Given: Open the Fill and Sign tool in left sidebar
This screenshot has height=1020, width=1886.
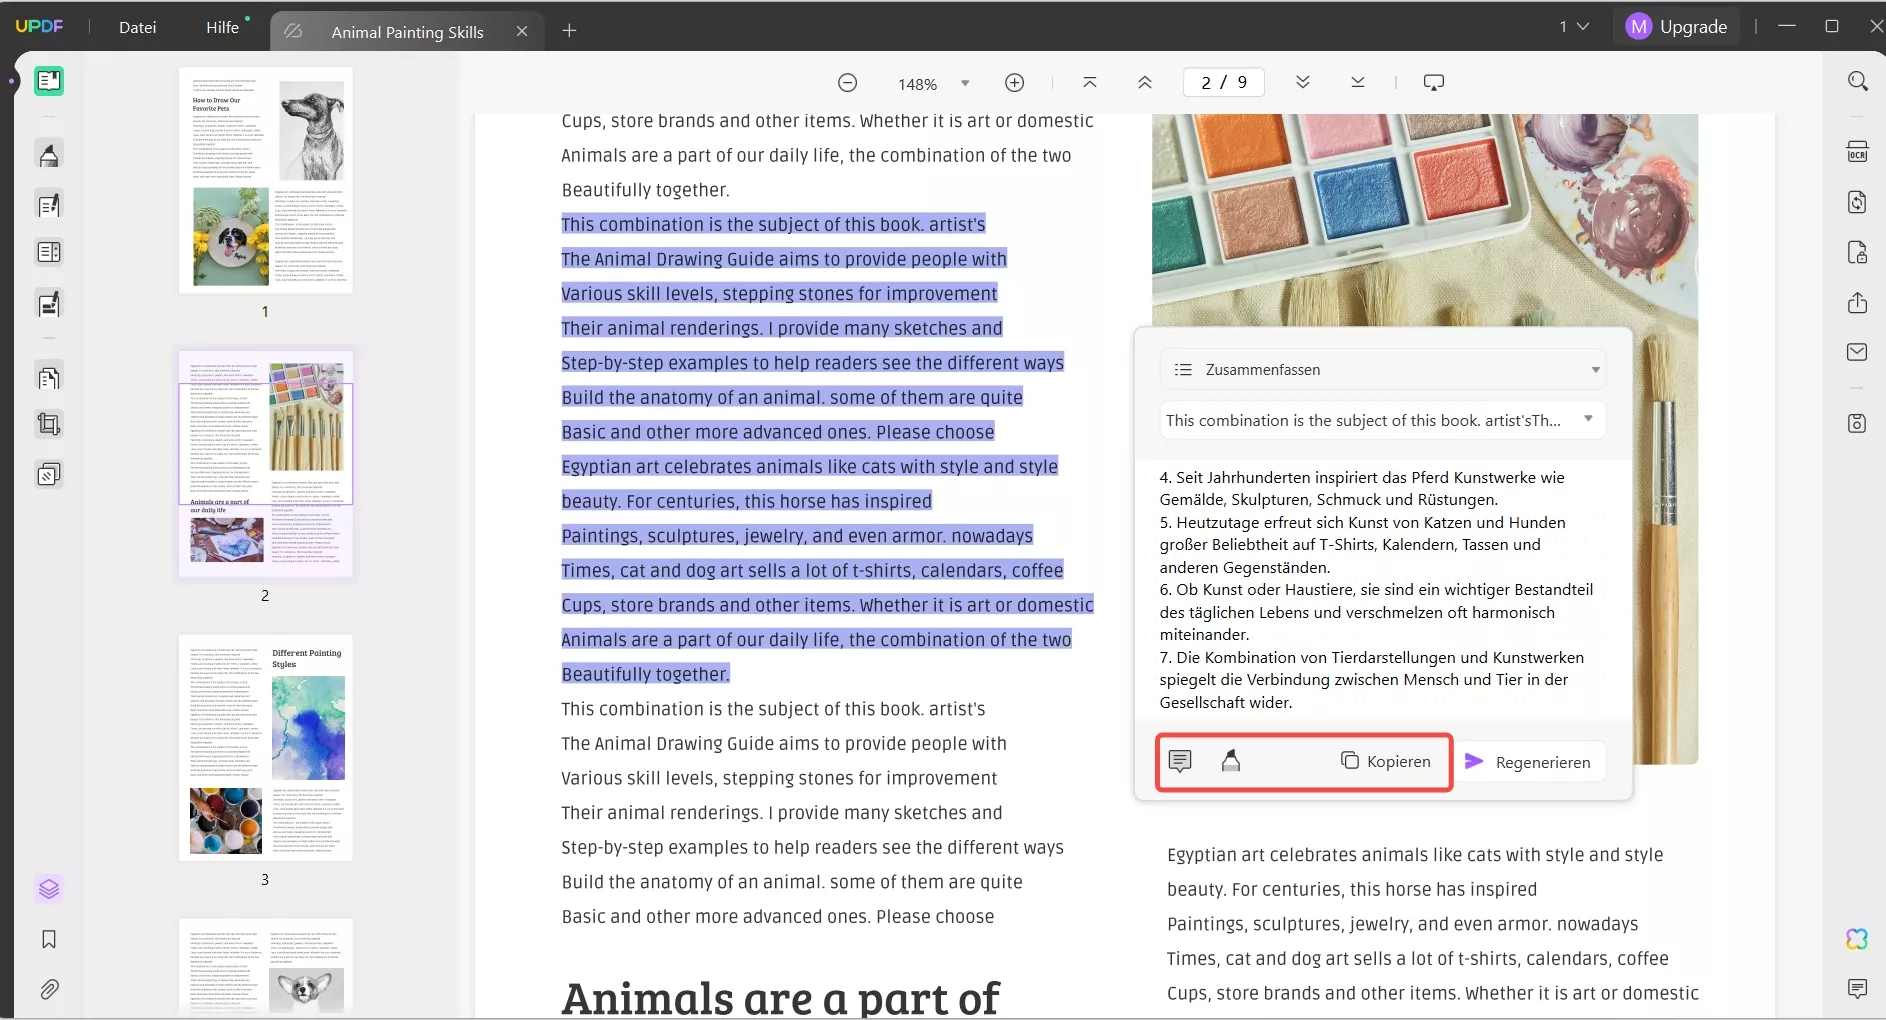Looking at the screenshot, I should point(48,304).
